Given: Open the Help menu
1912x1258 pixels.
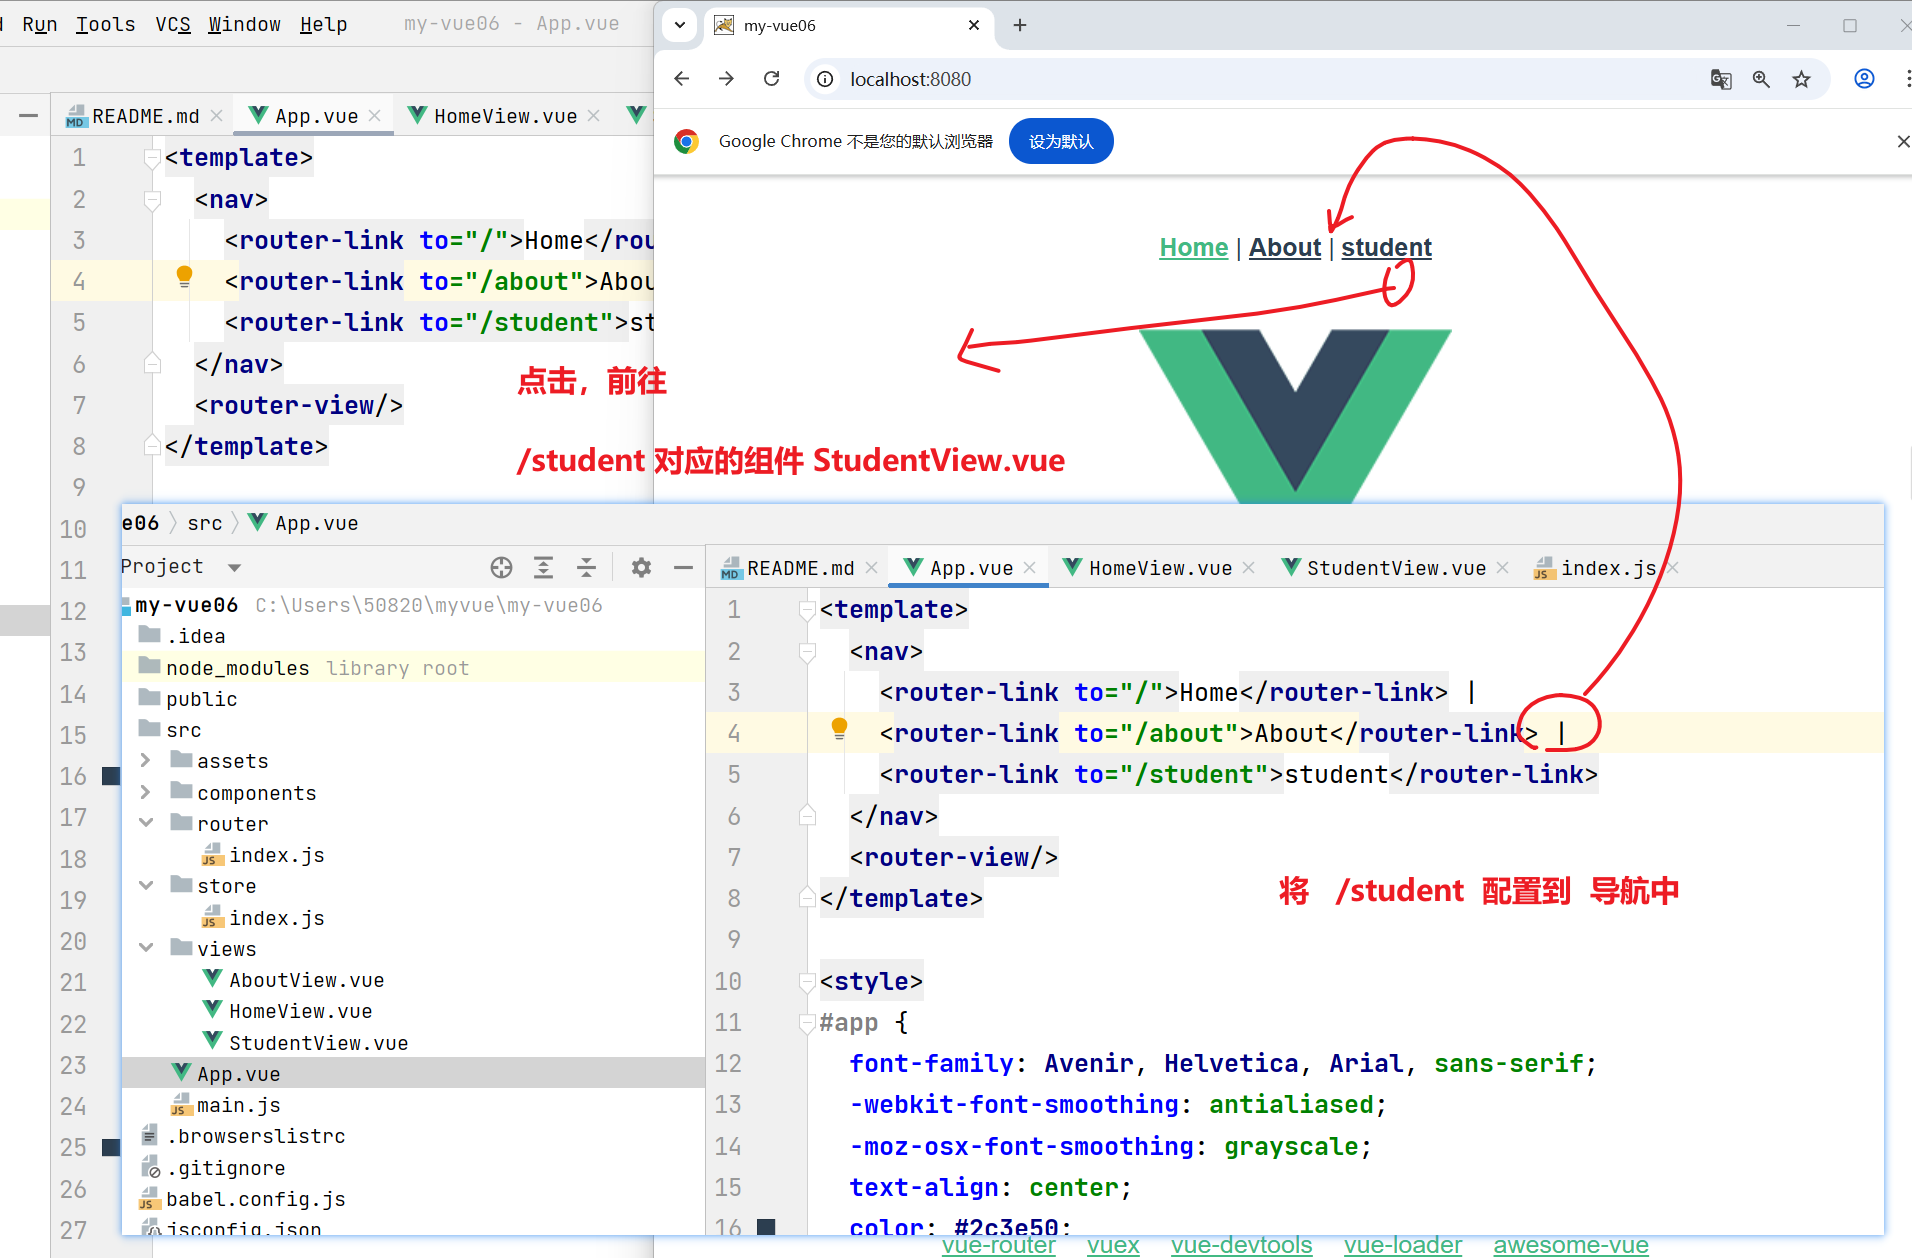Looking at the screenshot, I should 323,24.
